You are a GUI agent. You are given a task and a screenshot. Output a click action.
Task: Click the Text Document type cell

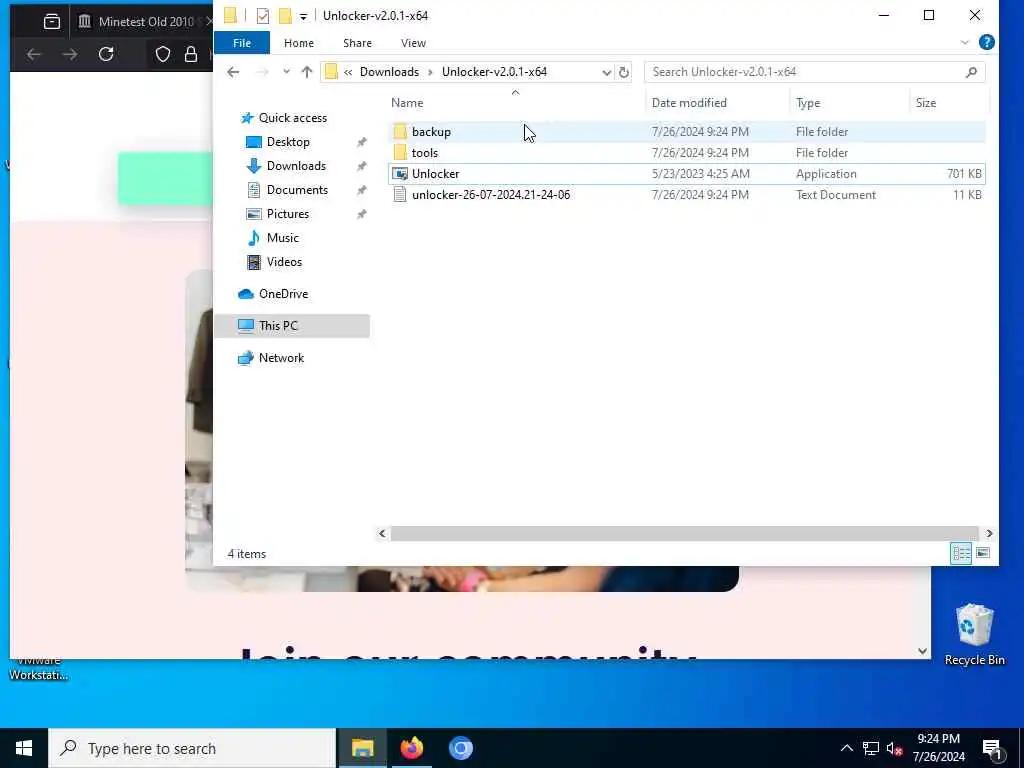coord(835,195)
